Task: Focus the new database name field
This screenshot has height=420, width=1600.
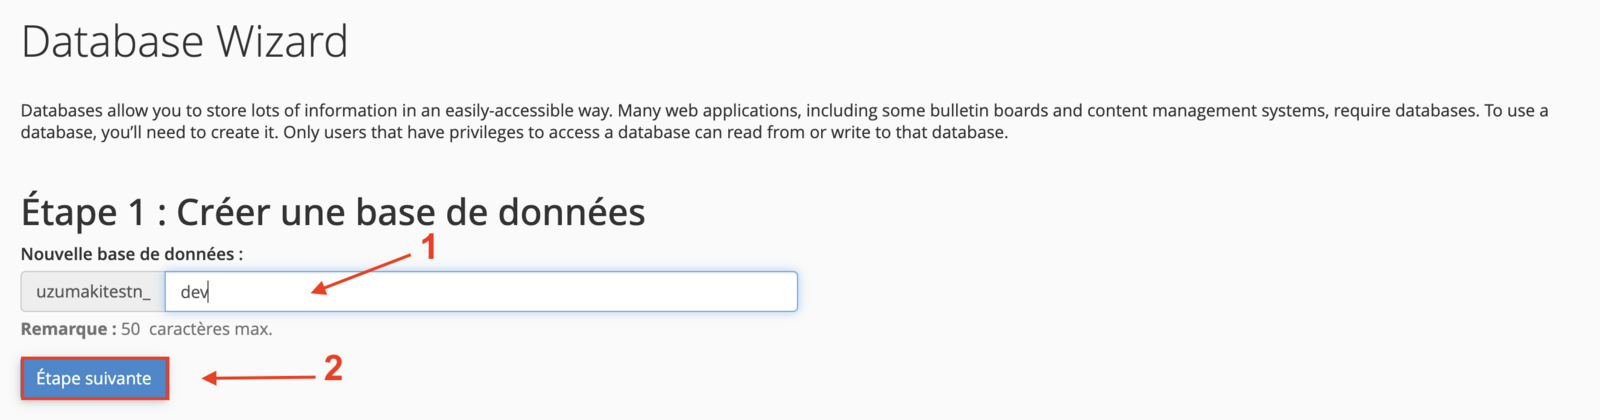Action: tap(481, 292)
